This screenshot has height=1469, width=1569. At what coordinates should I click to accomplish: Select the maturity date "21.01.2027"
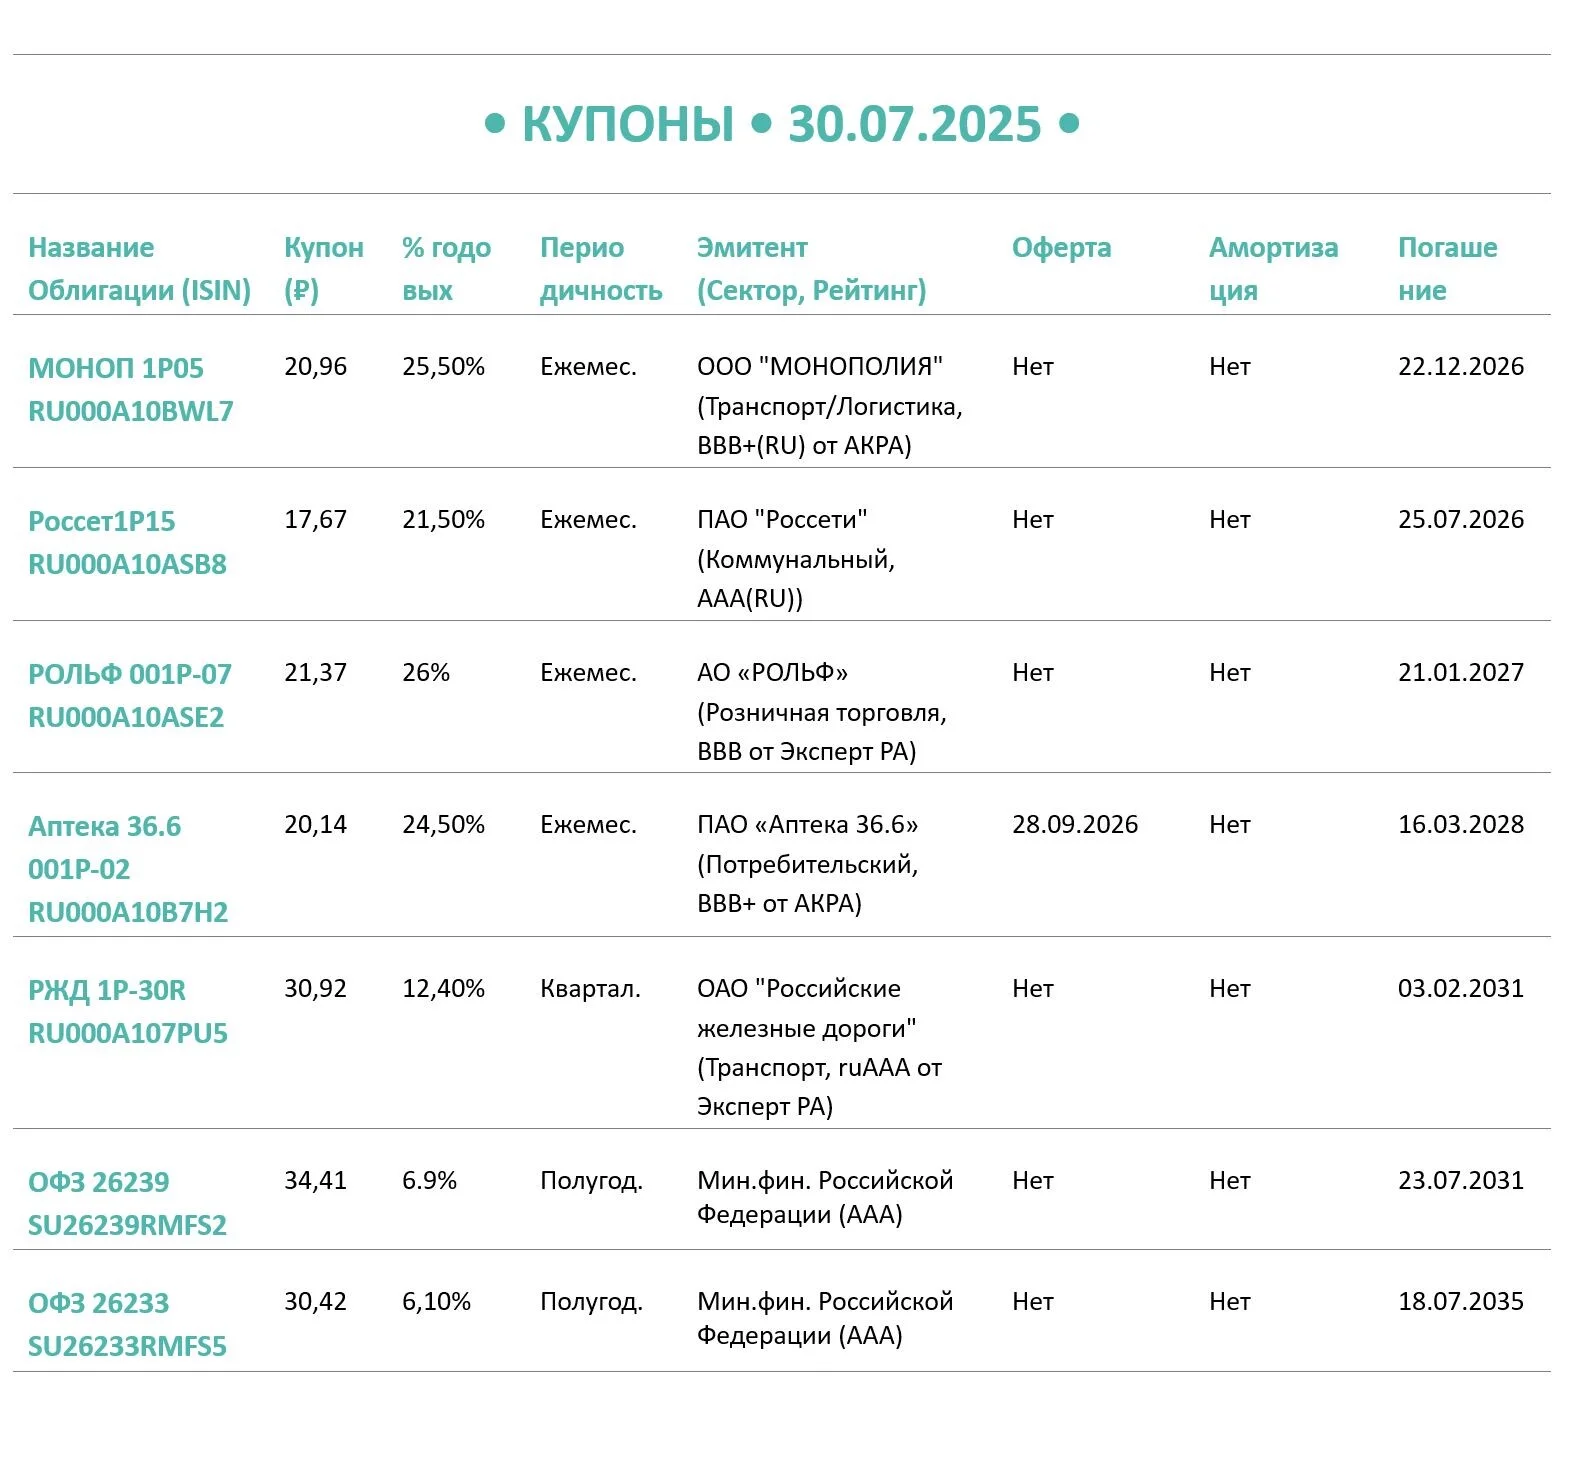[1461, 673]
